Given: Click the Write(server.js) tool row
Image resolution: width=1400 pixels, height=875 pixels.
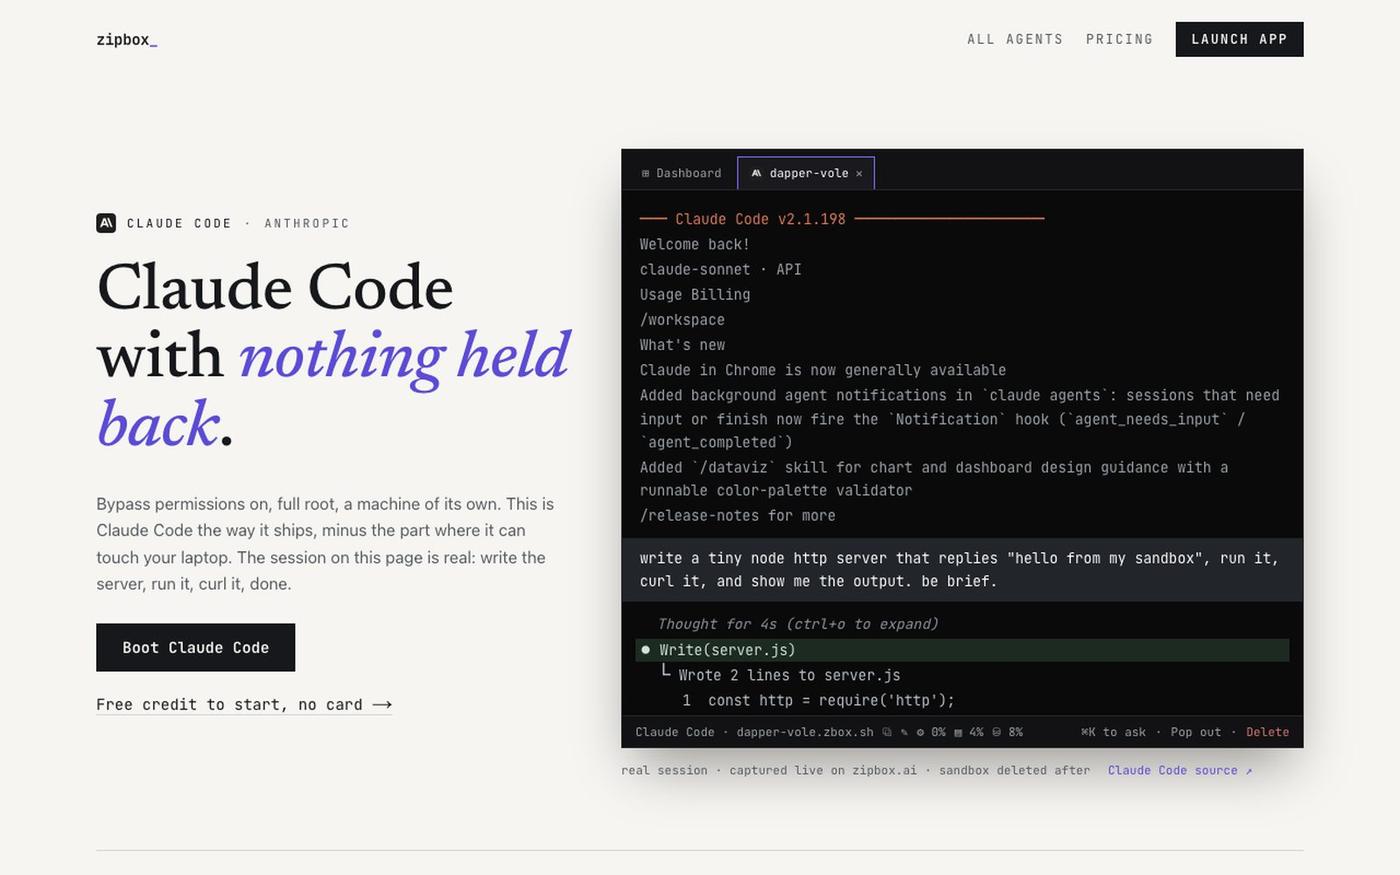Looking at the screenshot, I should (962, 650).
